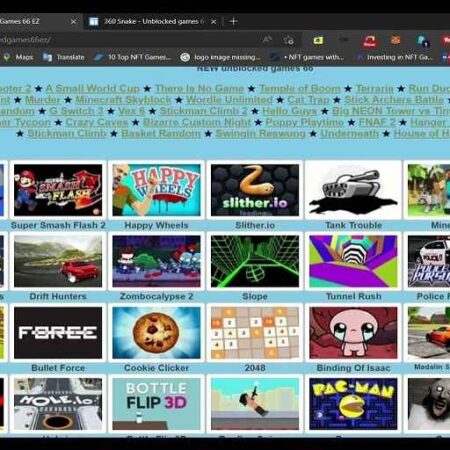Click the Tank Trouble title text
The width and height of the screenshot is (450, 450).
click(x=354, y=225)
